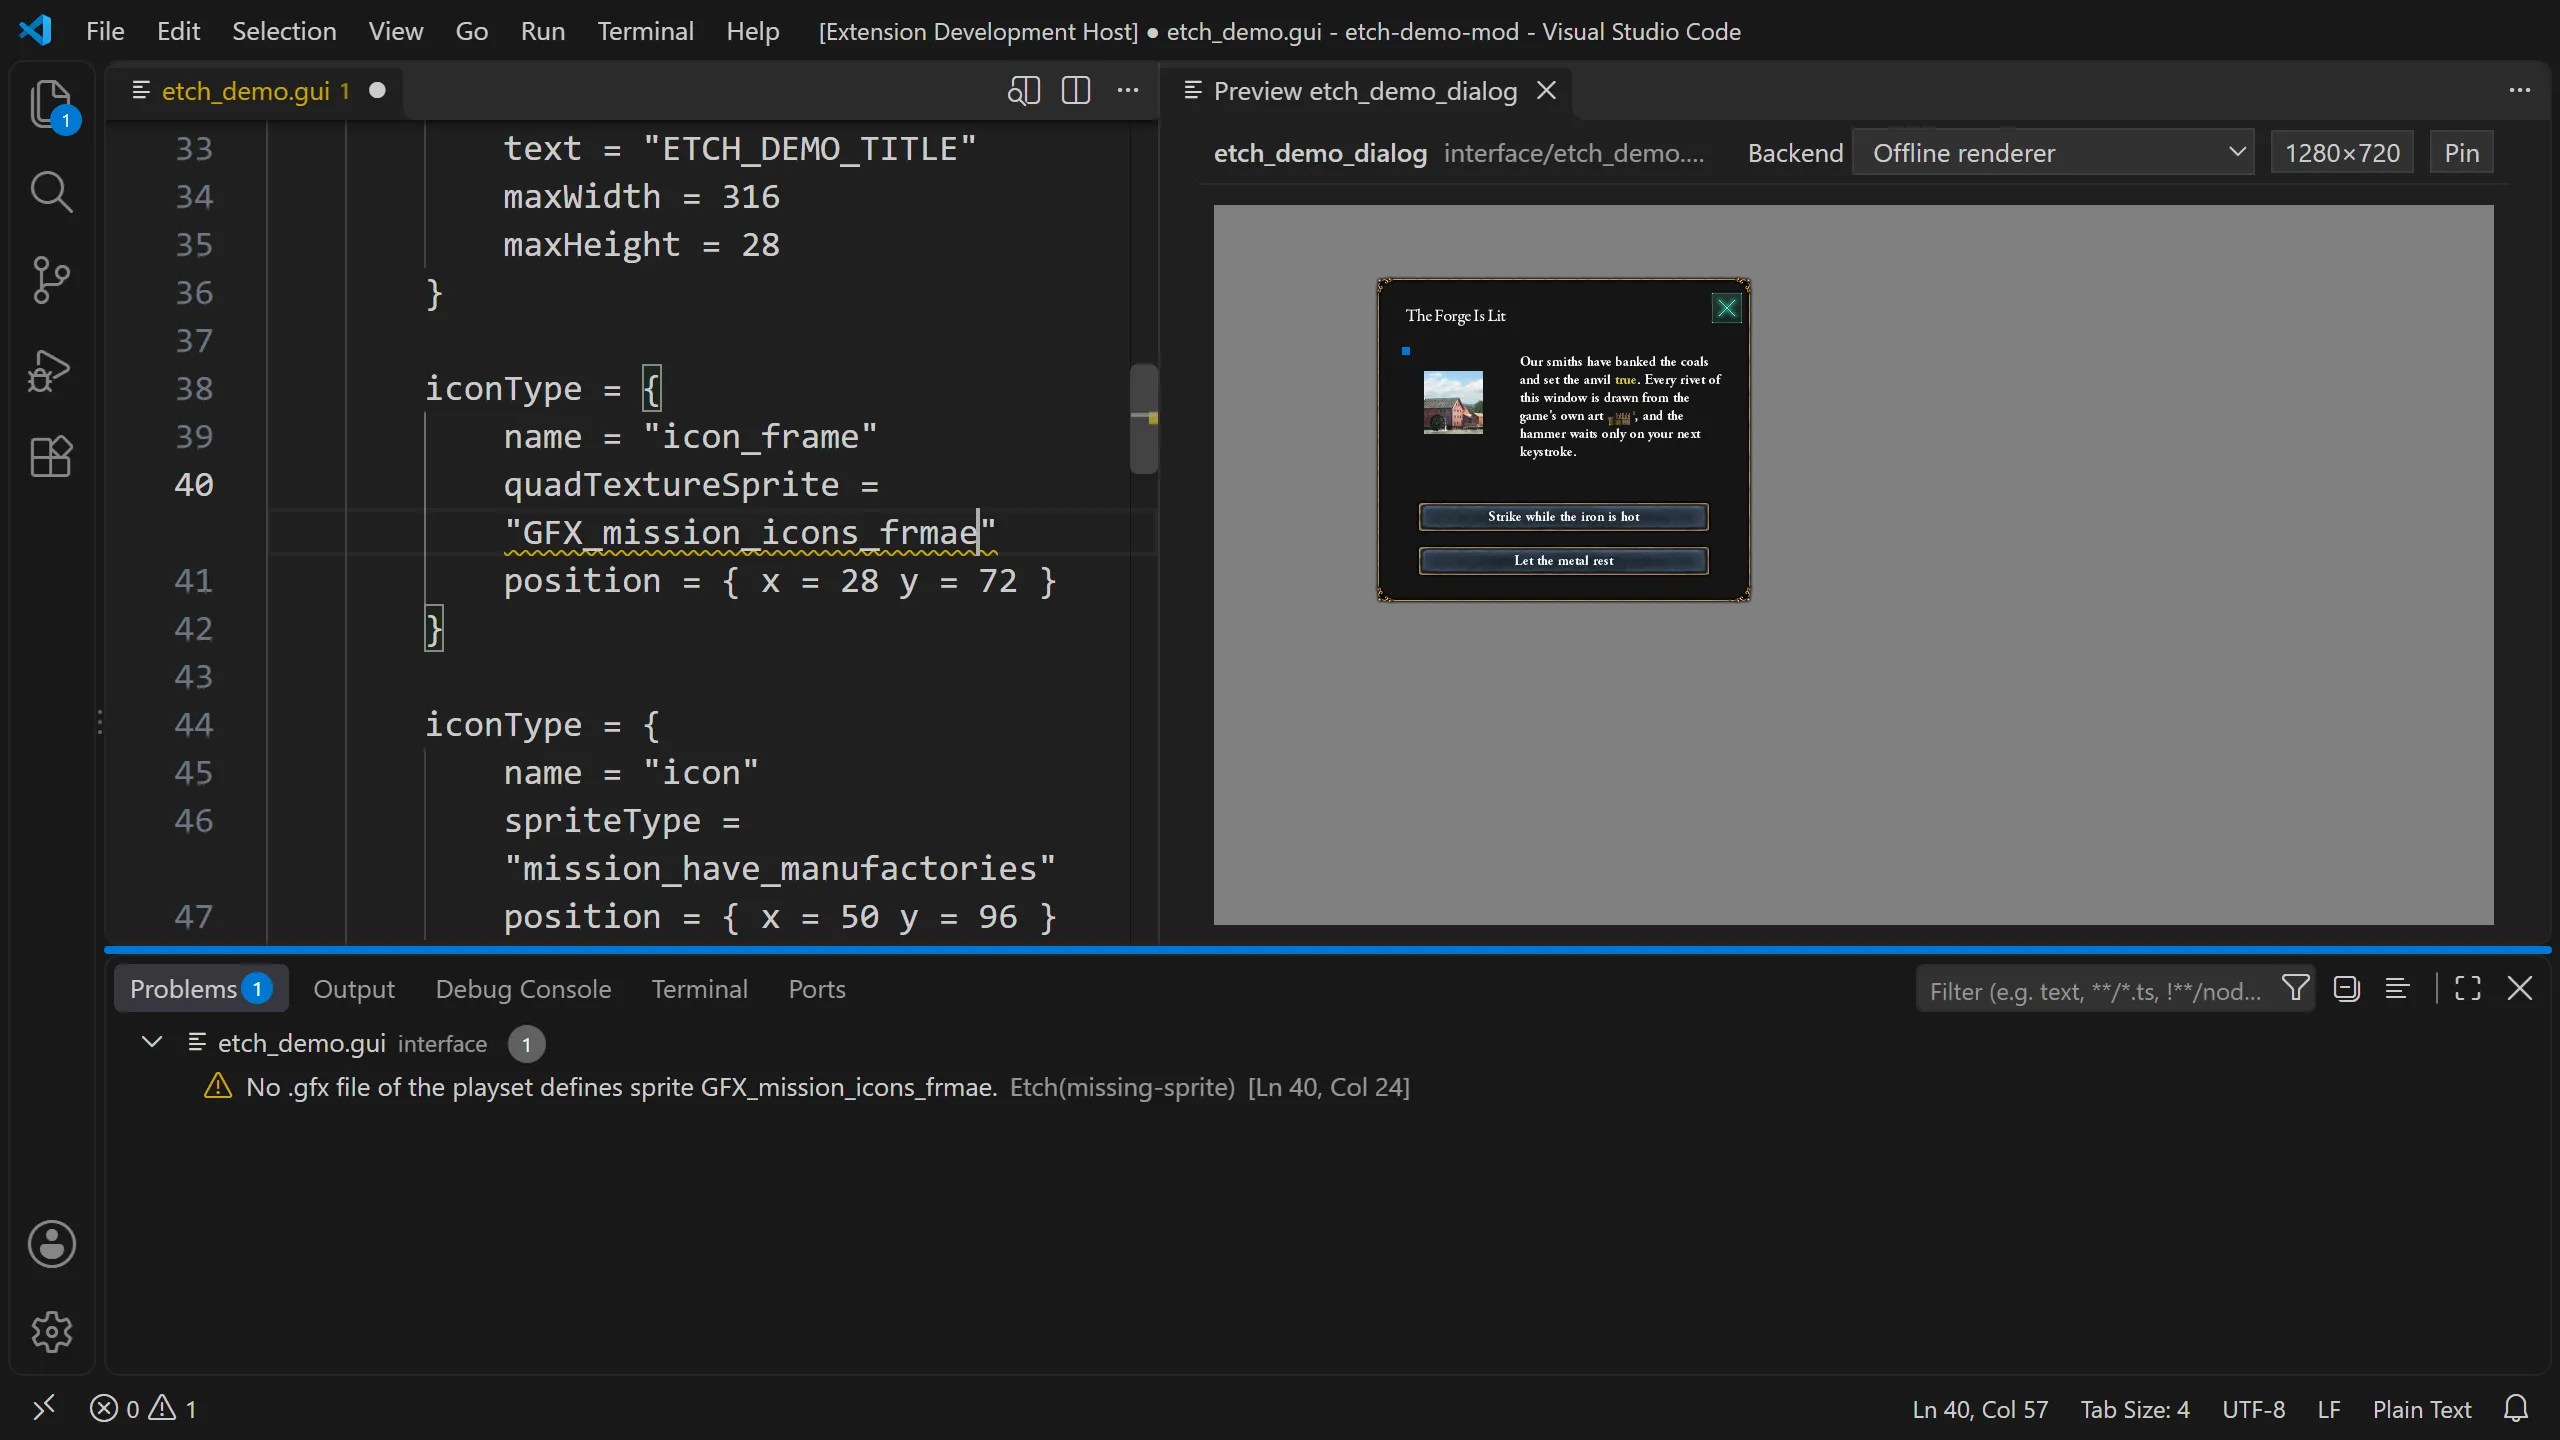Screen dimensions: 2560x1440
Task: Click the manufactory picture in the preview dialog
Action: [1453, 402]
